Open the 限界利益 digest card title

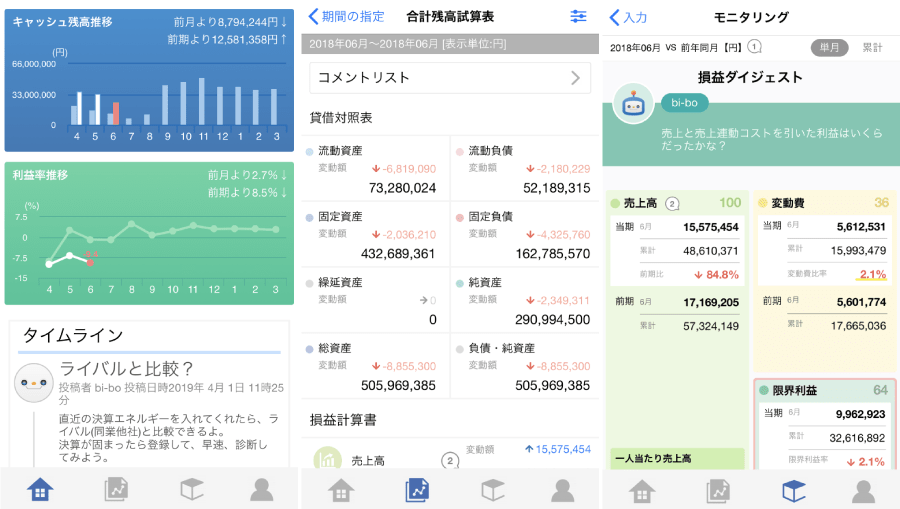click(794, 391)
